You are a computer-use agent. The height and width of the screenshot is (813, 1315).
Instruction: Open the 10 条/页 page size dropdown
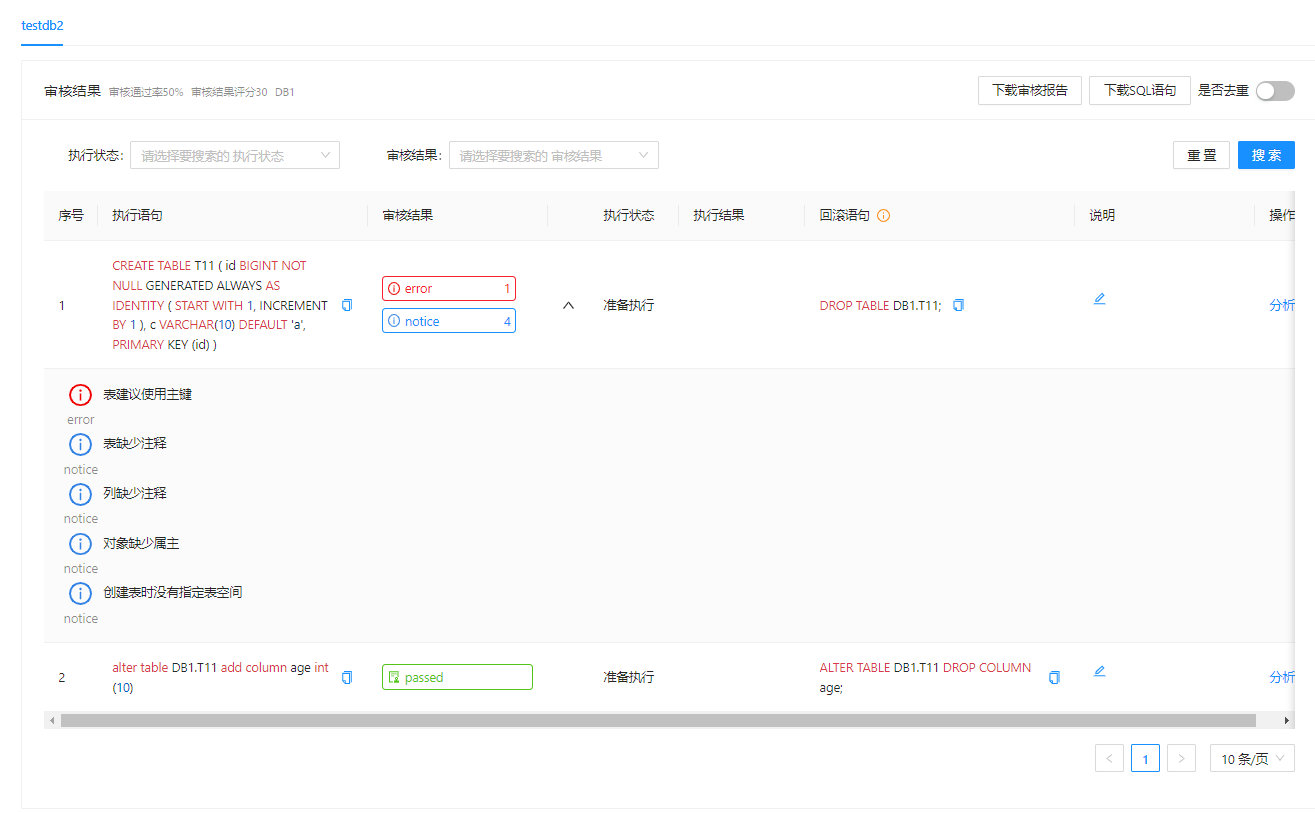click(x=1252, y=759)
